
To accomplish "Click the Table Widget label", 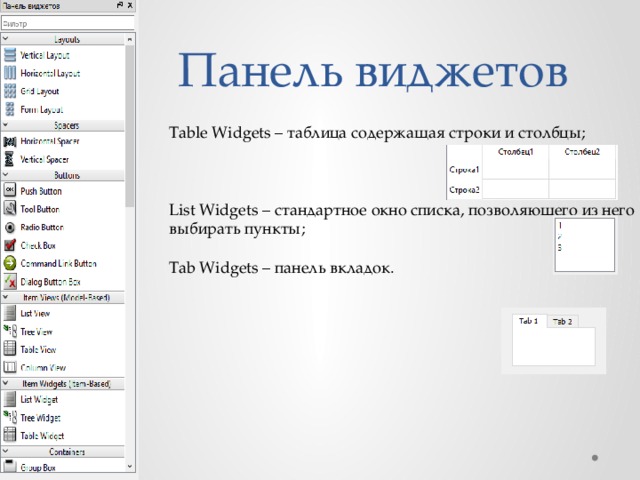I will pos(42,436).
